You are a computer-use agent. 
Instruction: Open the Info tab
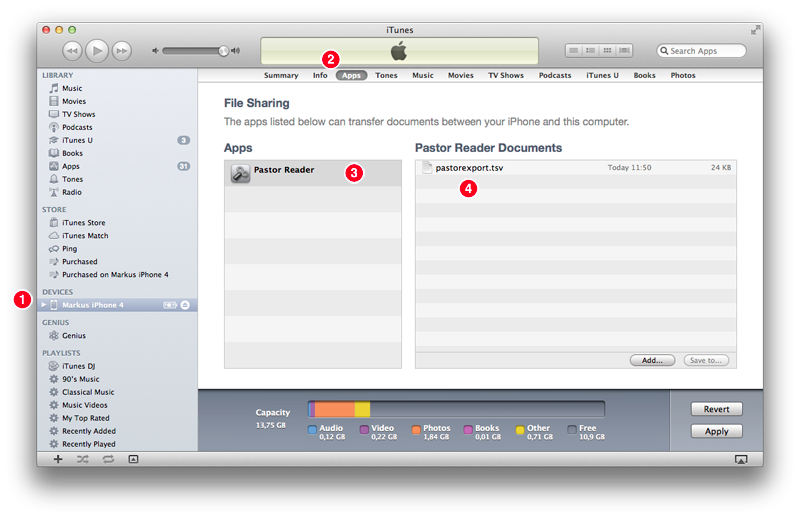click(x=320, y=76)
